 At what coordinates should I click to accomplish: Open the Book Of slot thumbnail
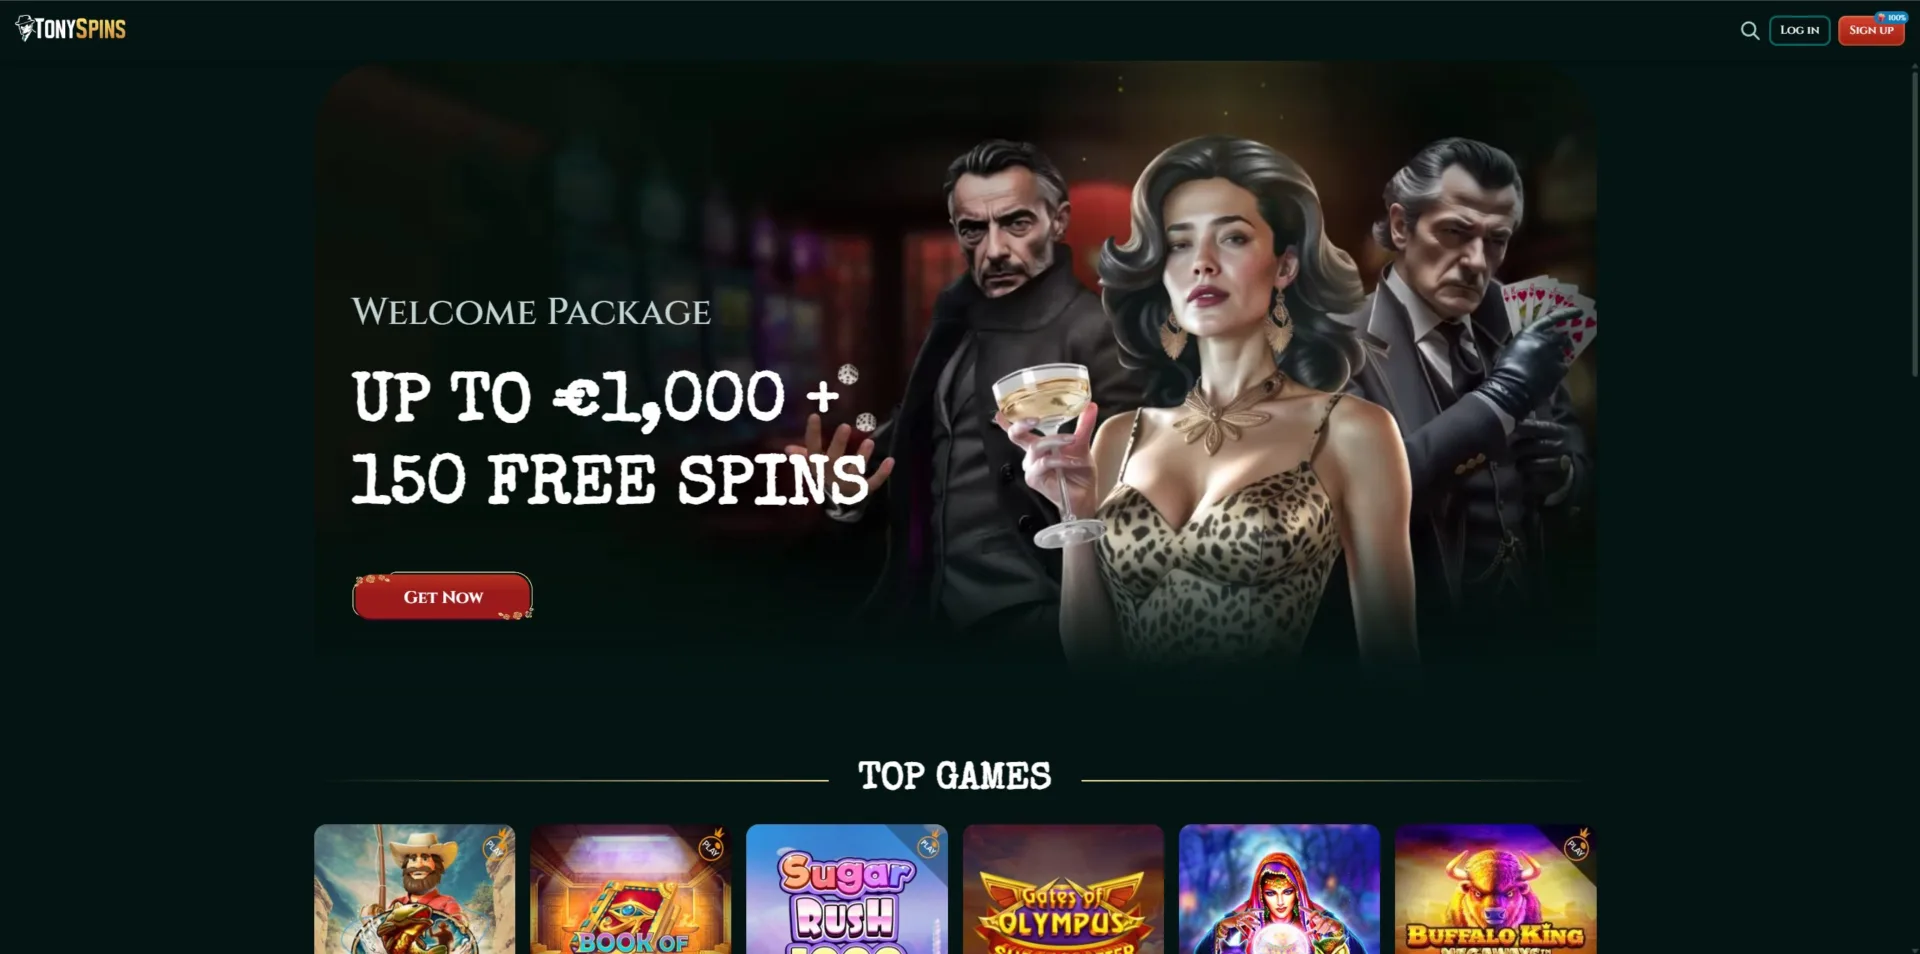click(630, 889)
